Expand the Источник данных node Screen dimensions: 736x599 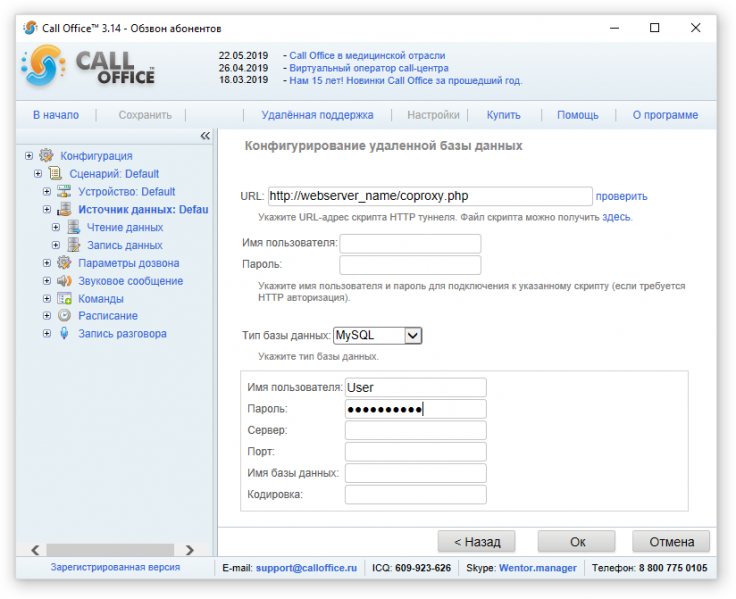47,209
